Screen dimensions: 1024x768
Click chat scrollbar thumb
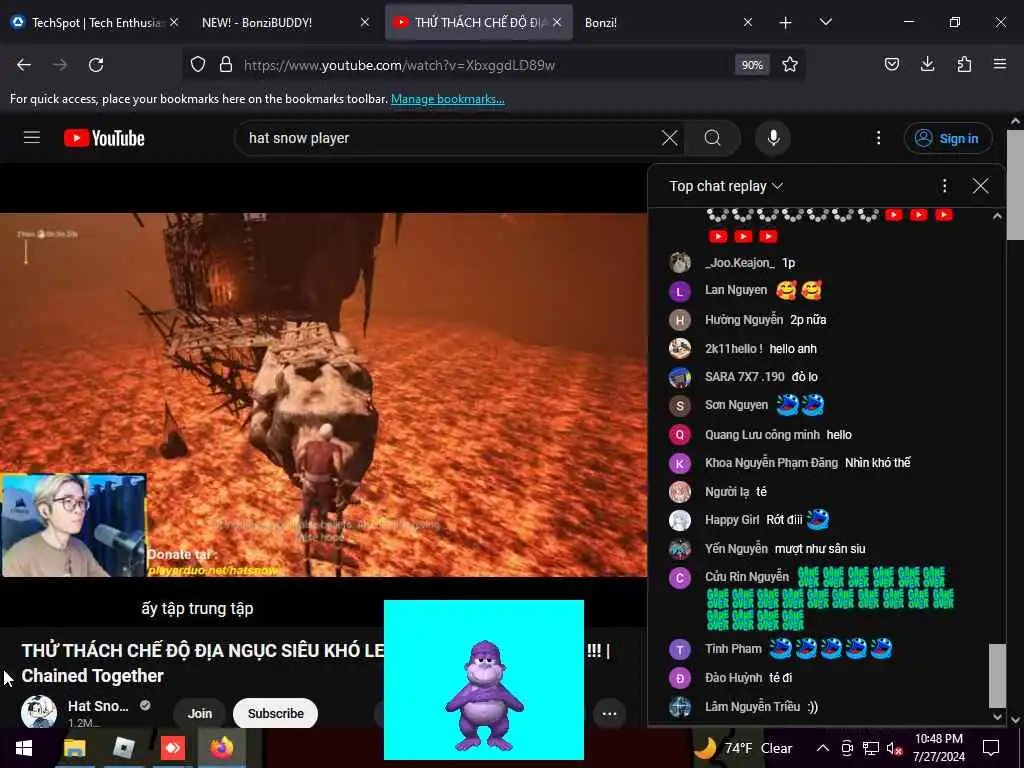point(997,675)
